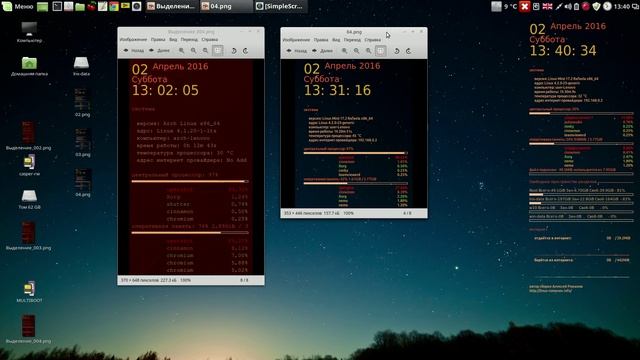
Task: Open the panel clock showing 13:40
Action: click(622, 6)
